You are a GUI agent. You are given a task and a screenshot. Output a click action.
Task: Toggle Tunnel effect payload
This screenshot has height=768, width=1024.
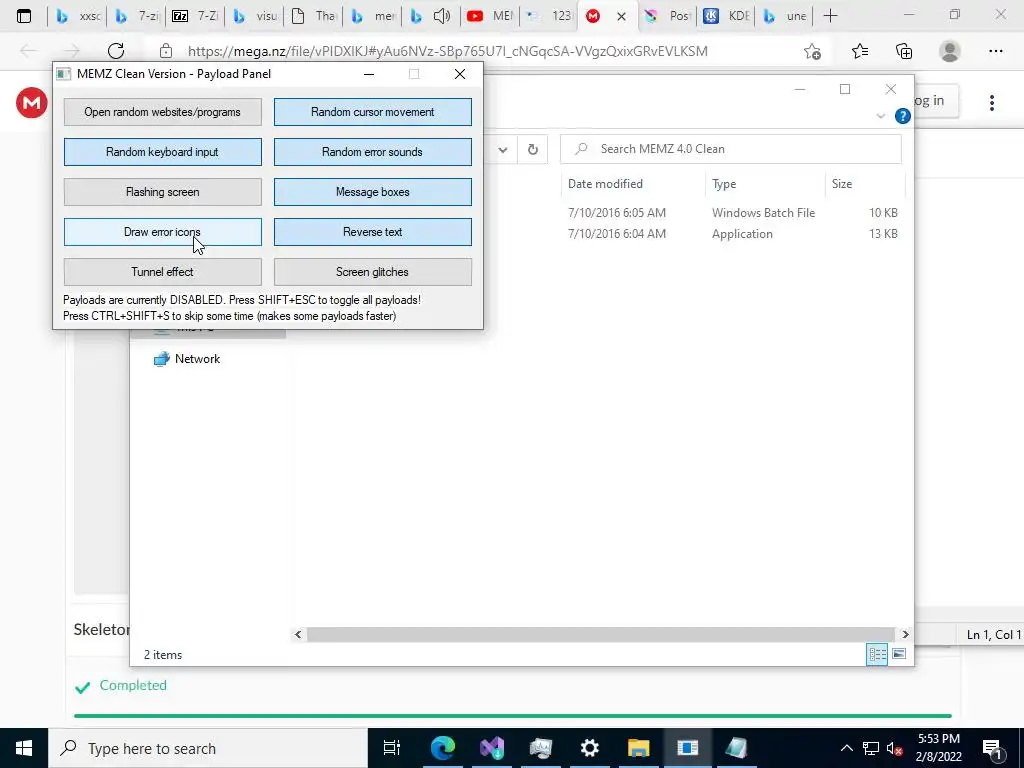coord(163,272)
